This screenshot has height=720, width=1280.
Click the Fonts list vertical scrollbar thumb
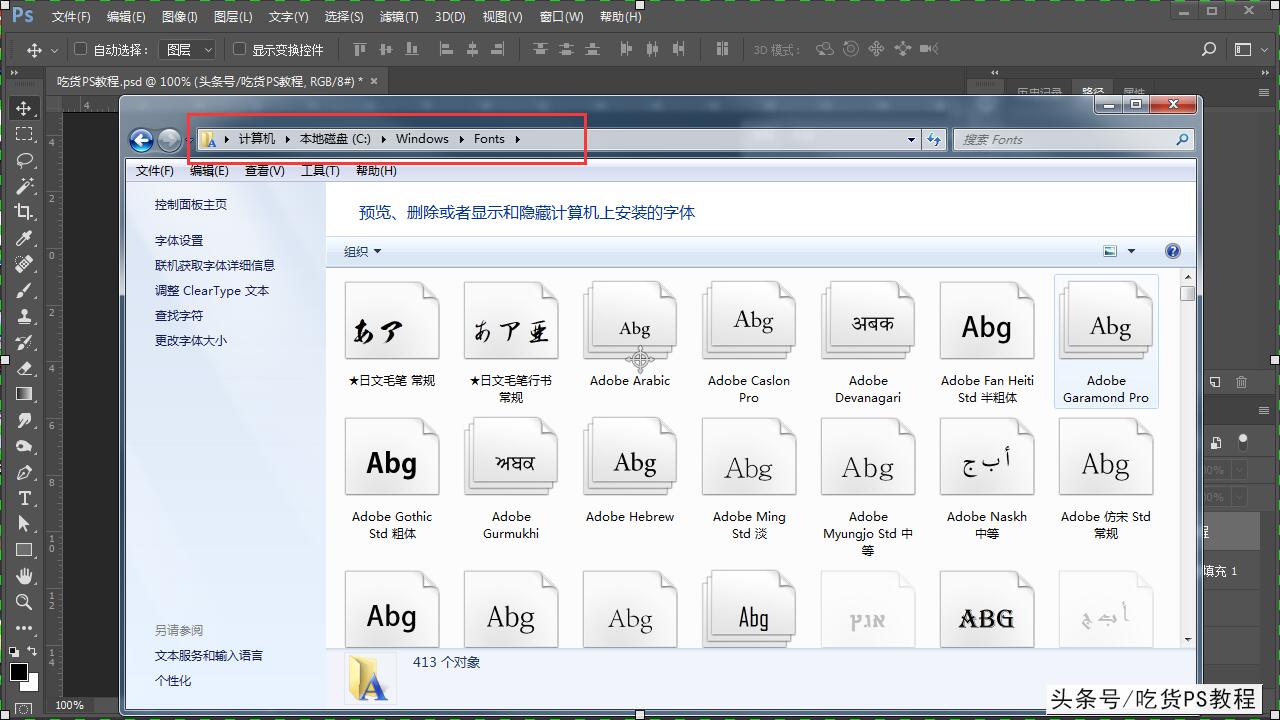point(1187,293)
